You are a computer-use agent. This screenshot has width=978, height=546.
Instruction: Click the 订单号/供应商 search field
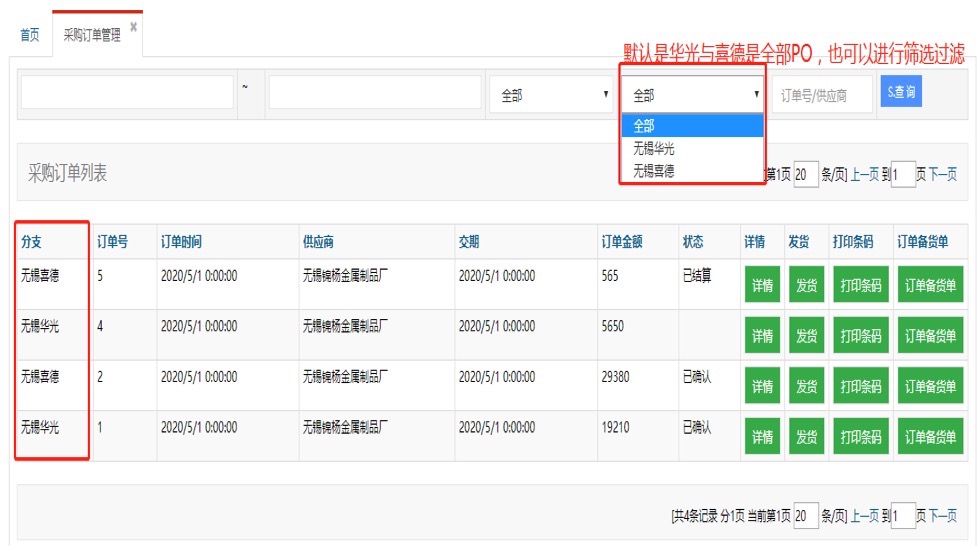822,95
